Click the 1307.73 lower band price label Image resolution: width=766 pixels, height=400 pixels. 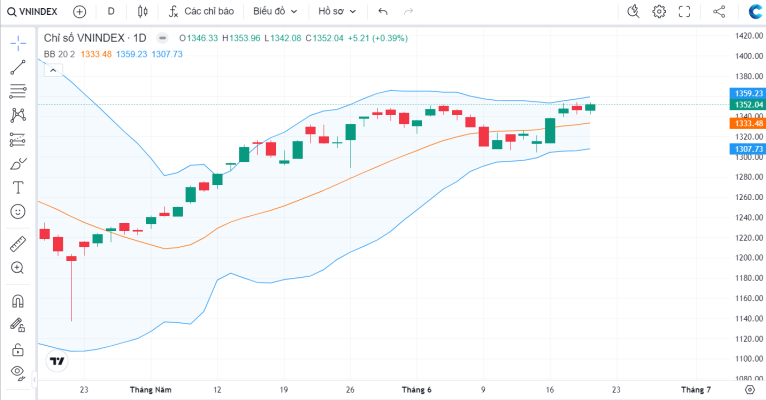coord(748,149)
